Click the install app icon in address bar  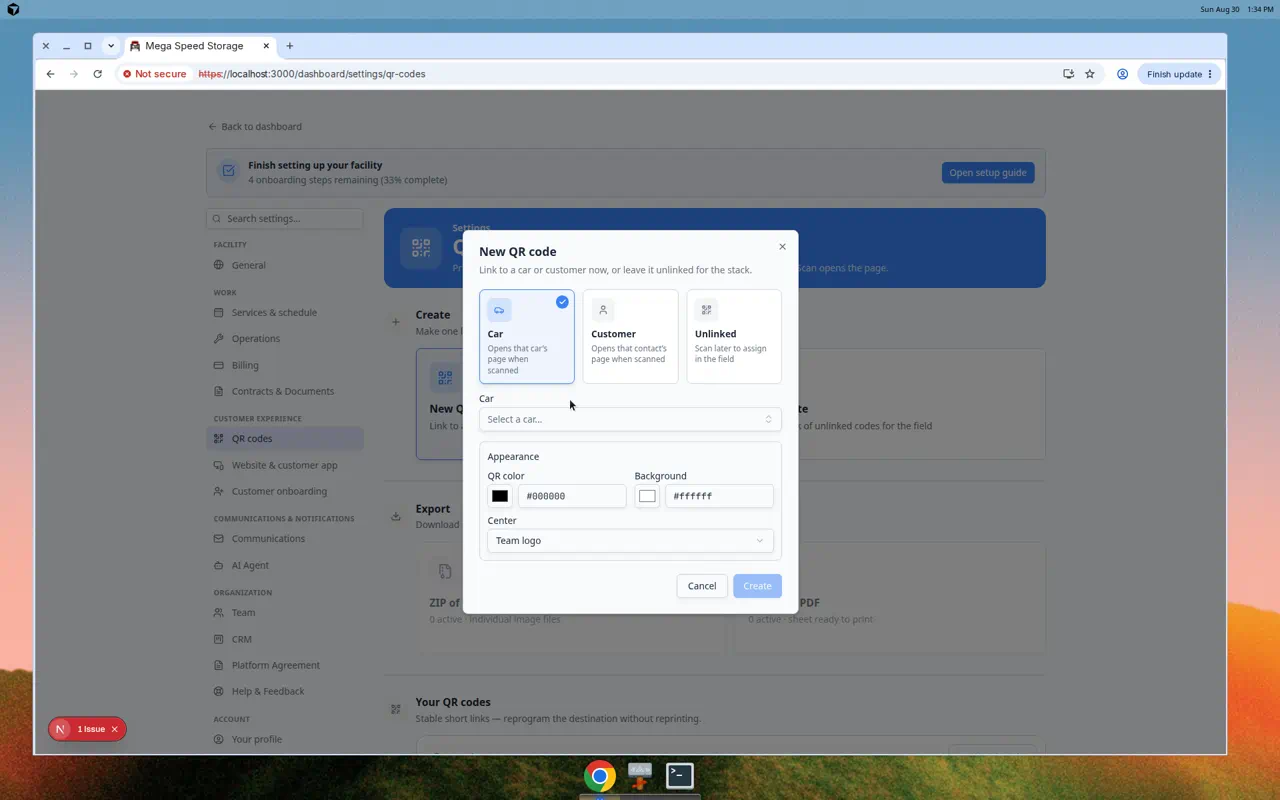click(1068, 74)
